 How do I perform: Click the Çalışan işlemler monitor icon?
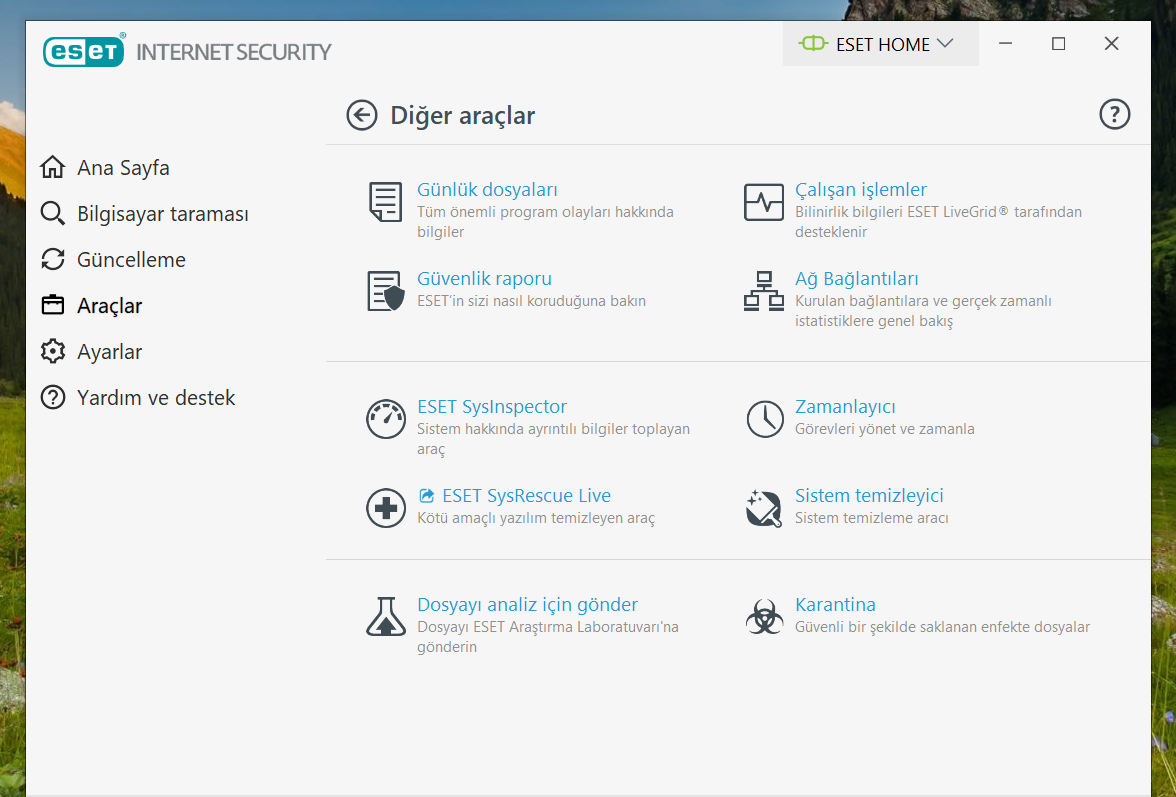click(x=764, y=202)
